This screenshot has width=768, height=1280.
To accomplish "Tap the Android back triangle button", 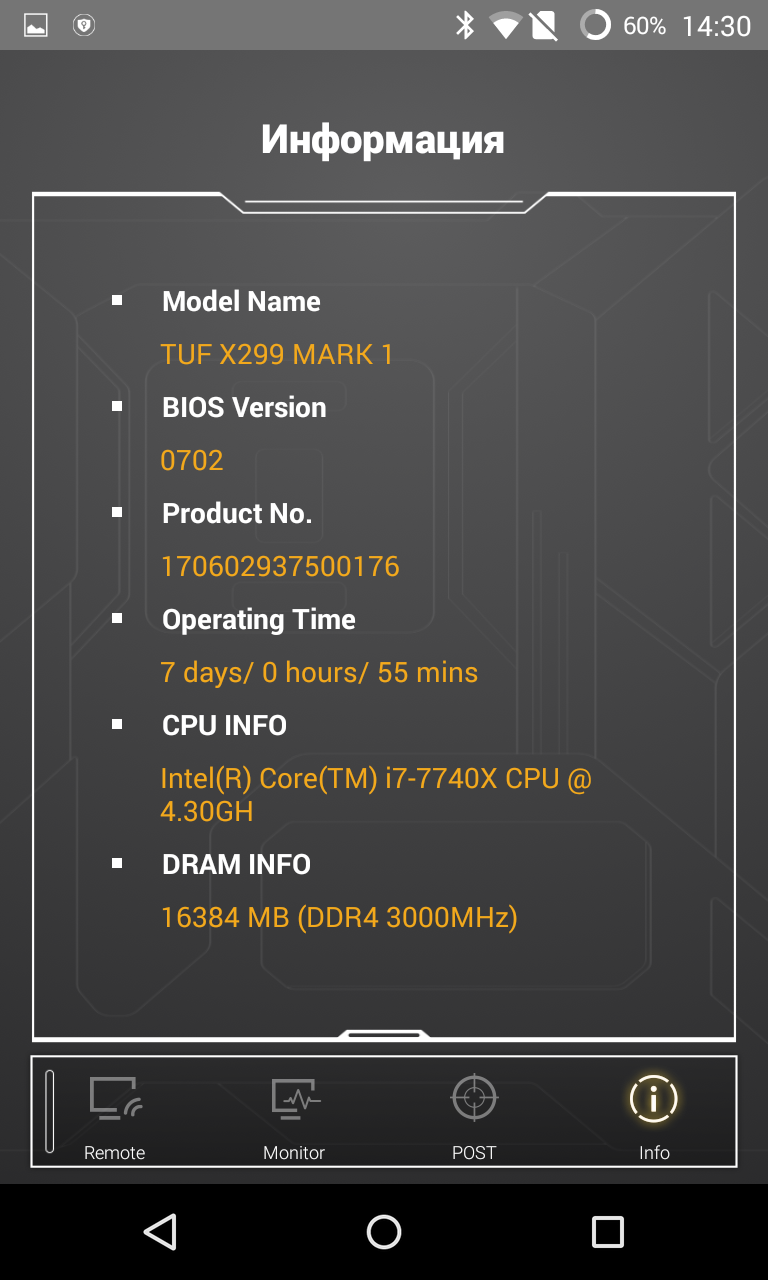I will [x=161, y=1232].
